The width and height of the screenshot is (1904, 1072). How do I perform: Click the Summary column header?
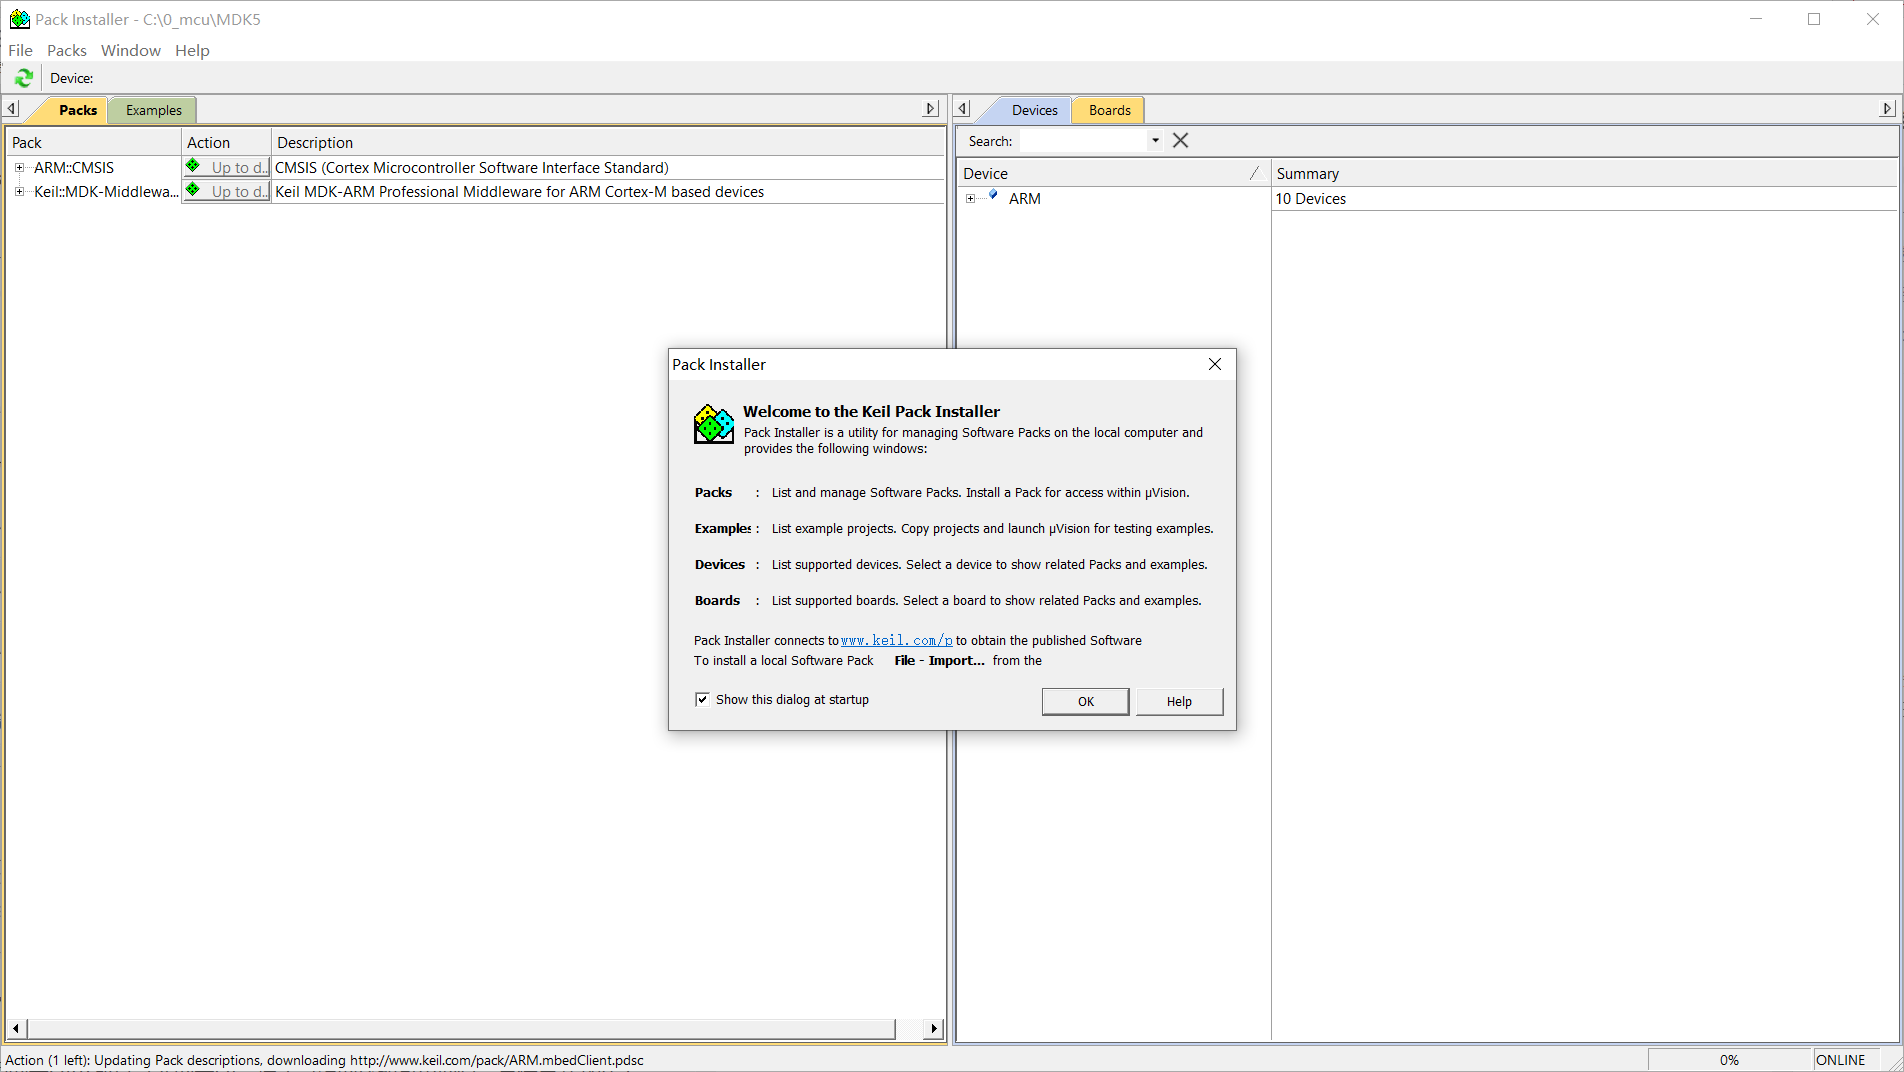coord(1584,174)
